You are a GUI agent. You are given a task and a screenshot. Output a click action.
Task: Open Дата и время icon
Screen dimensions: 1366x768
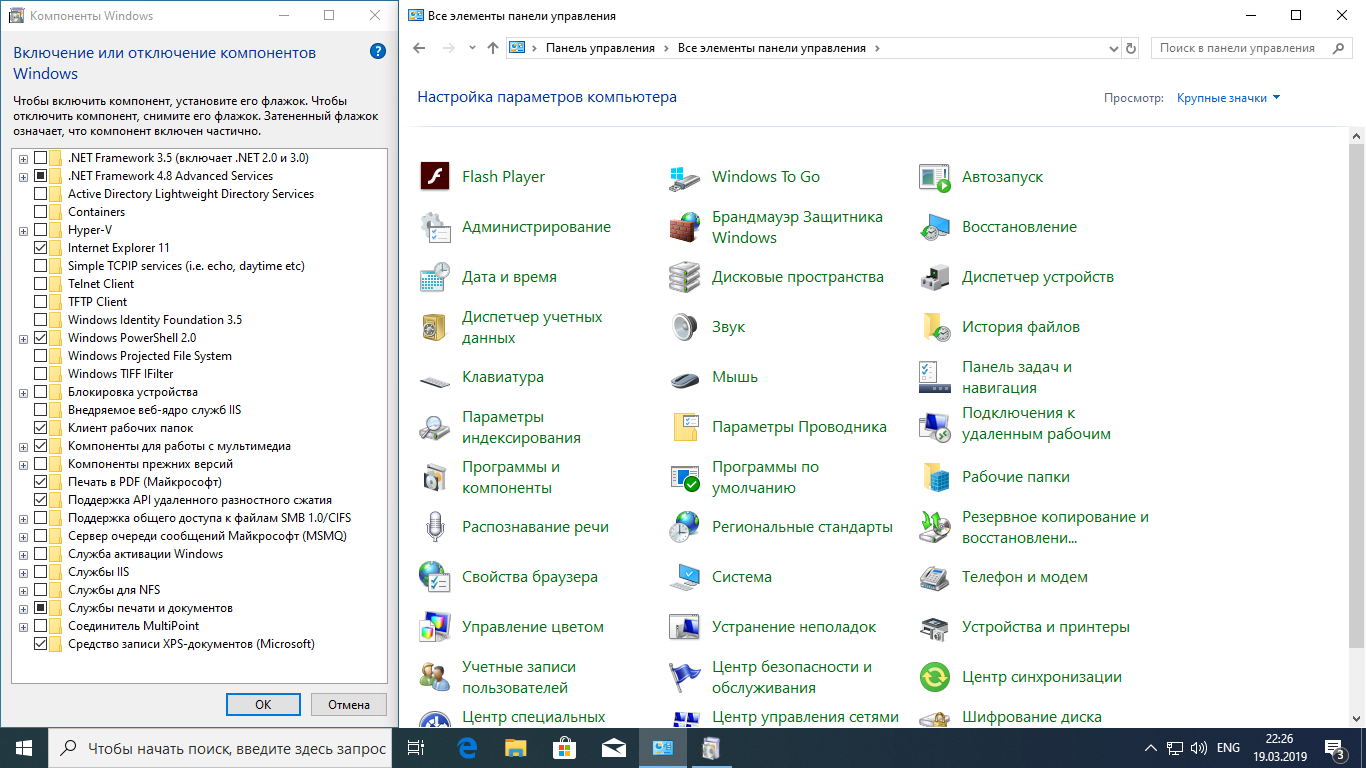[x=435, y=277]
